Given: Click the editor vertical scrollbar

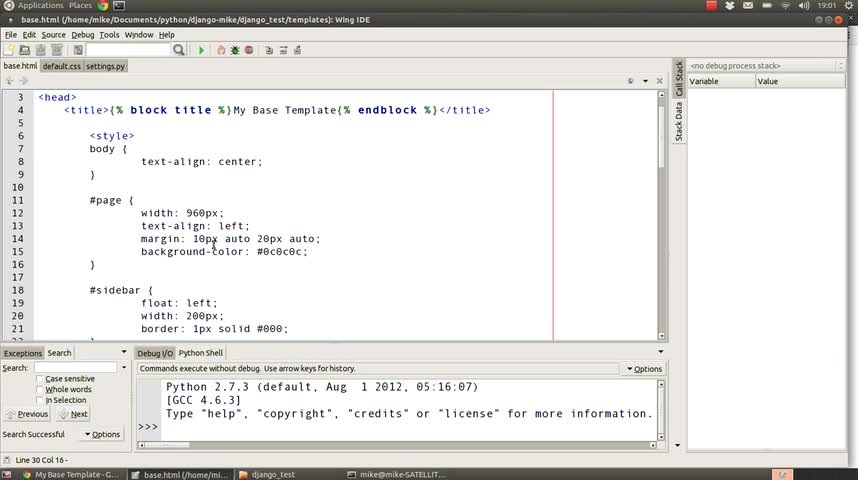Looking at the screenshot, I should pyautogui.click(x=661, y=215).
